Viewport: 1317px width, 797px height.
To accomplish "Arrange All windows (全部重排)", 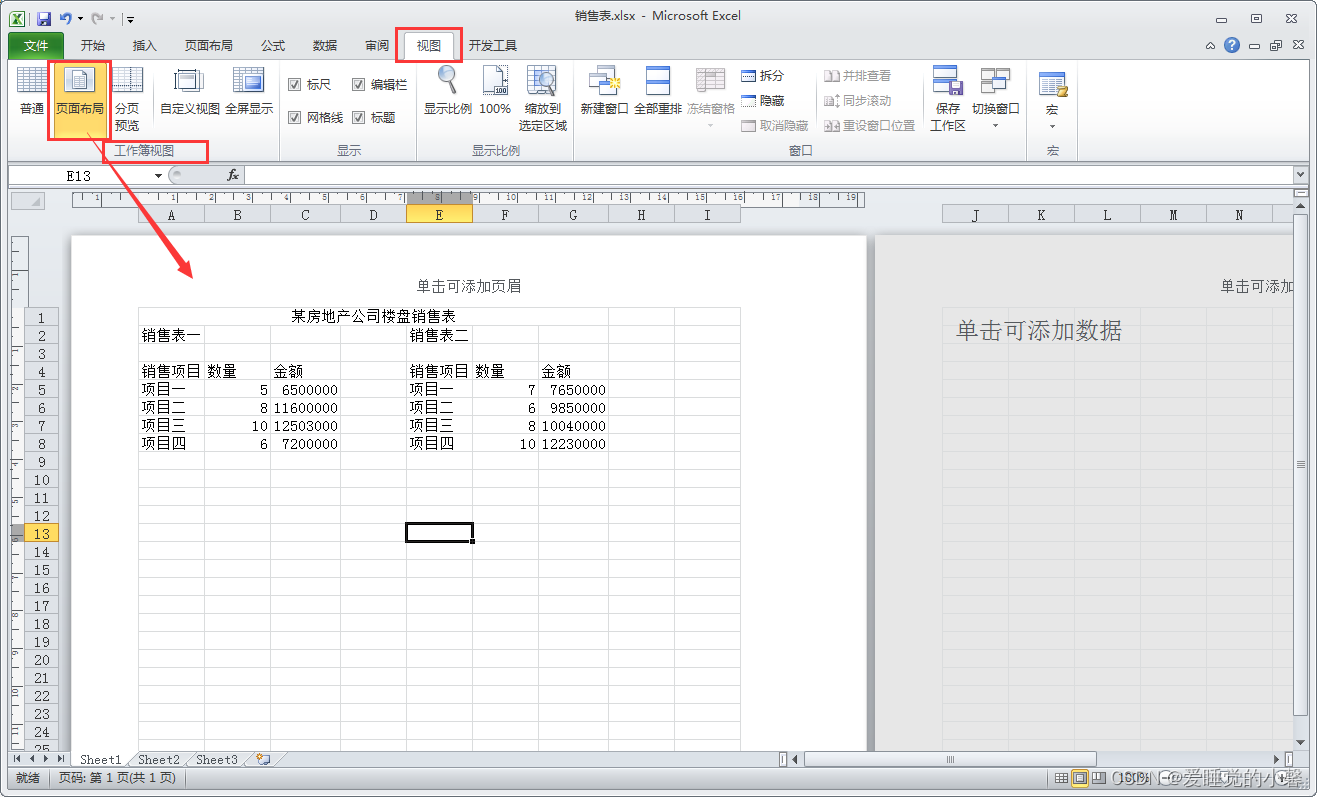I will pos(657,90).
